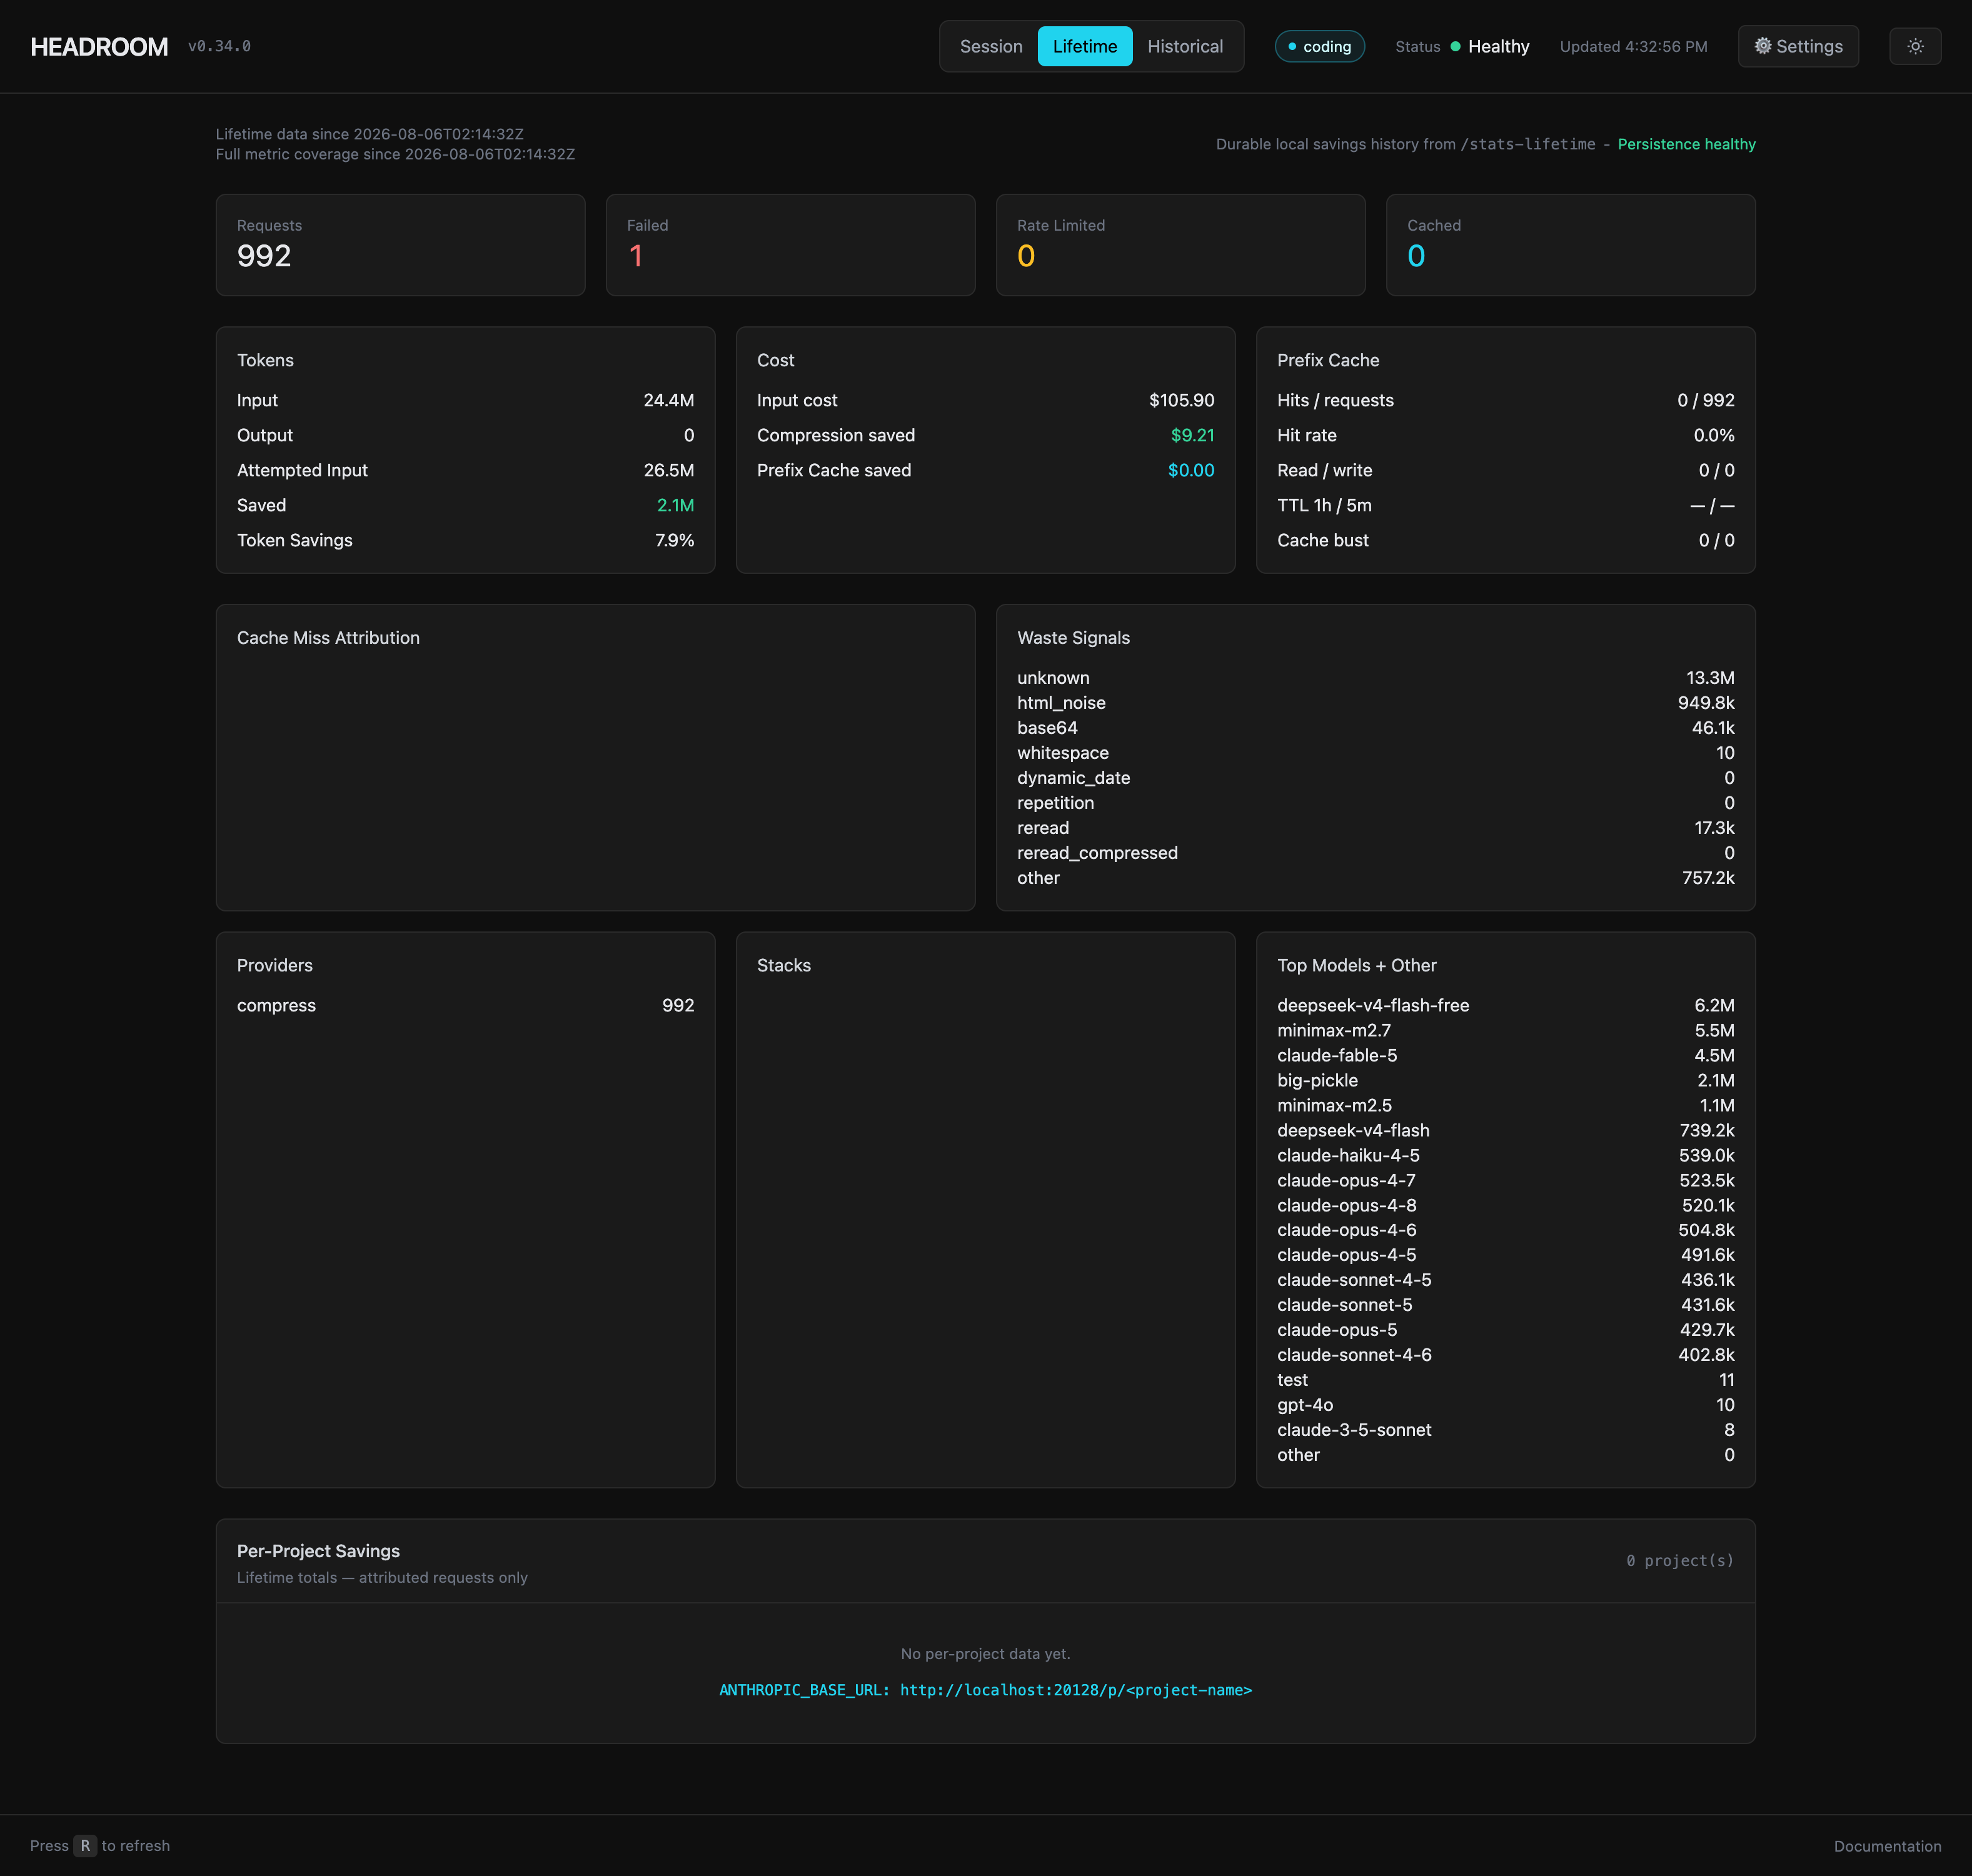Open the Historical tab
The height and width of the screenshot is (1876, 1972).
click(1184, 46)
